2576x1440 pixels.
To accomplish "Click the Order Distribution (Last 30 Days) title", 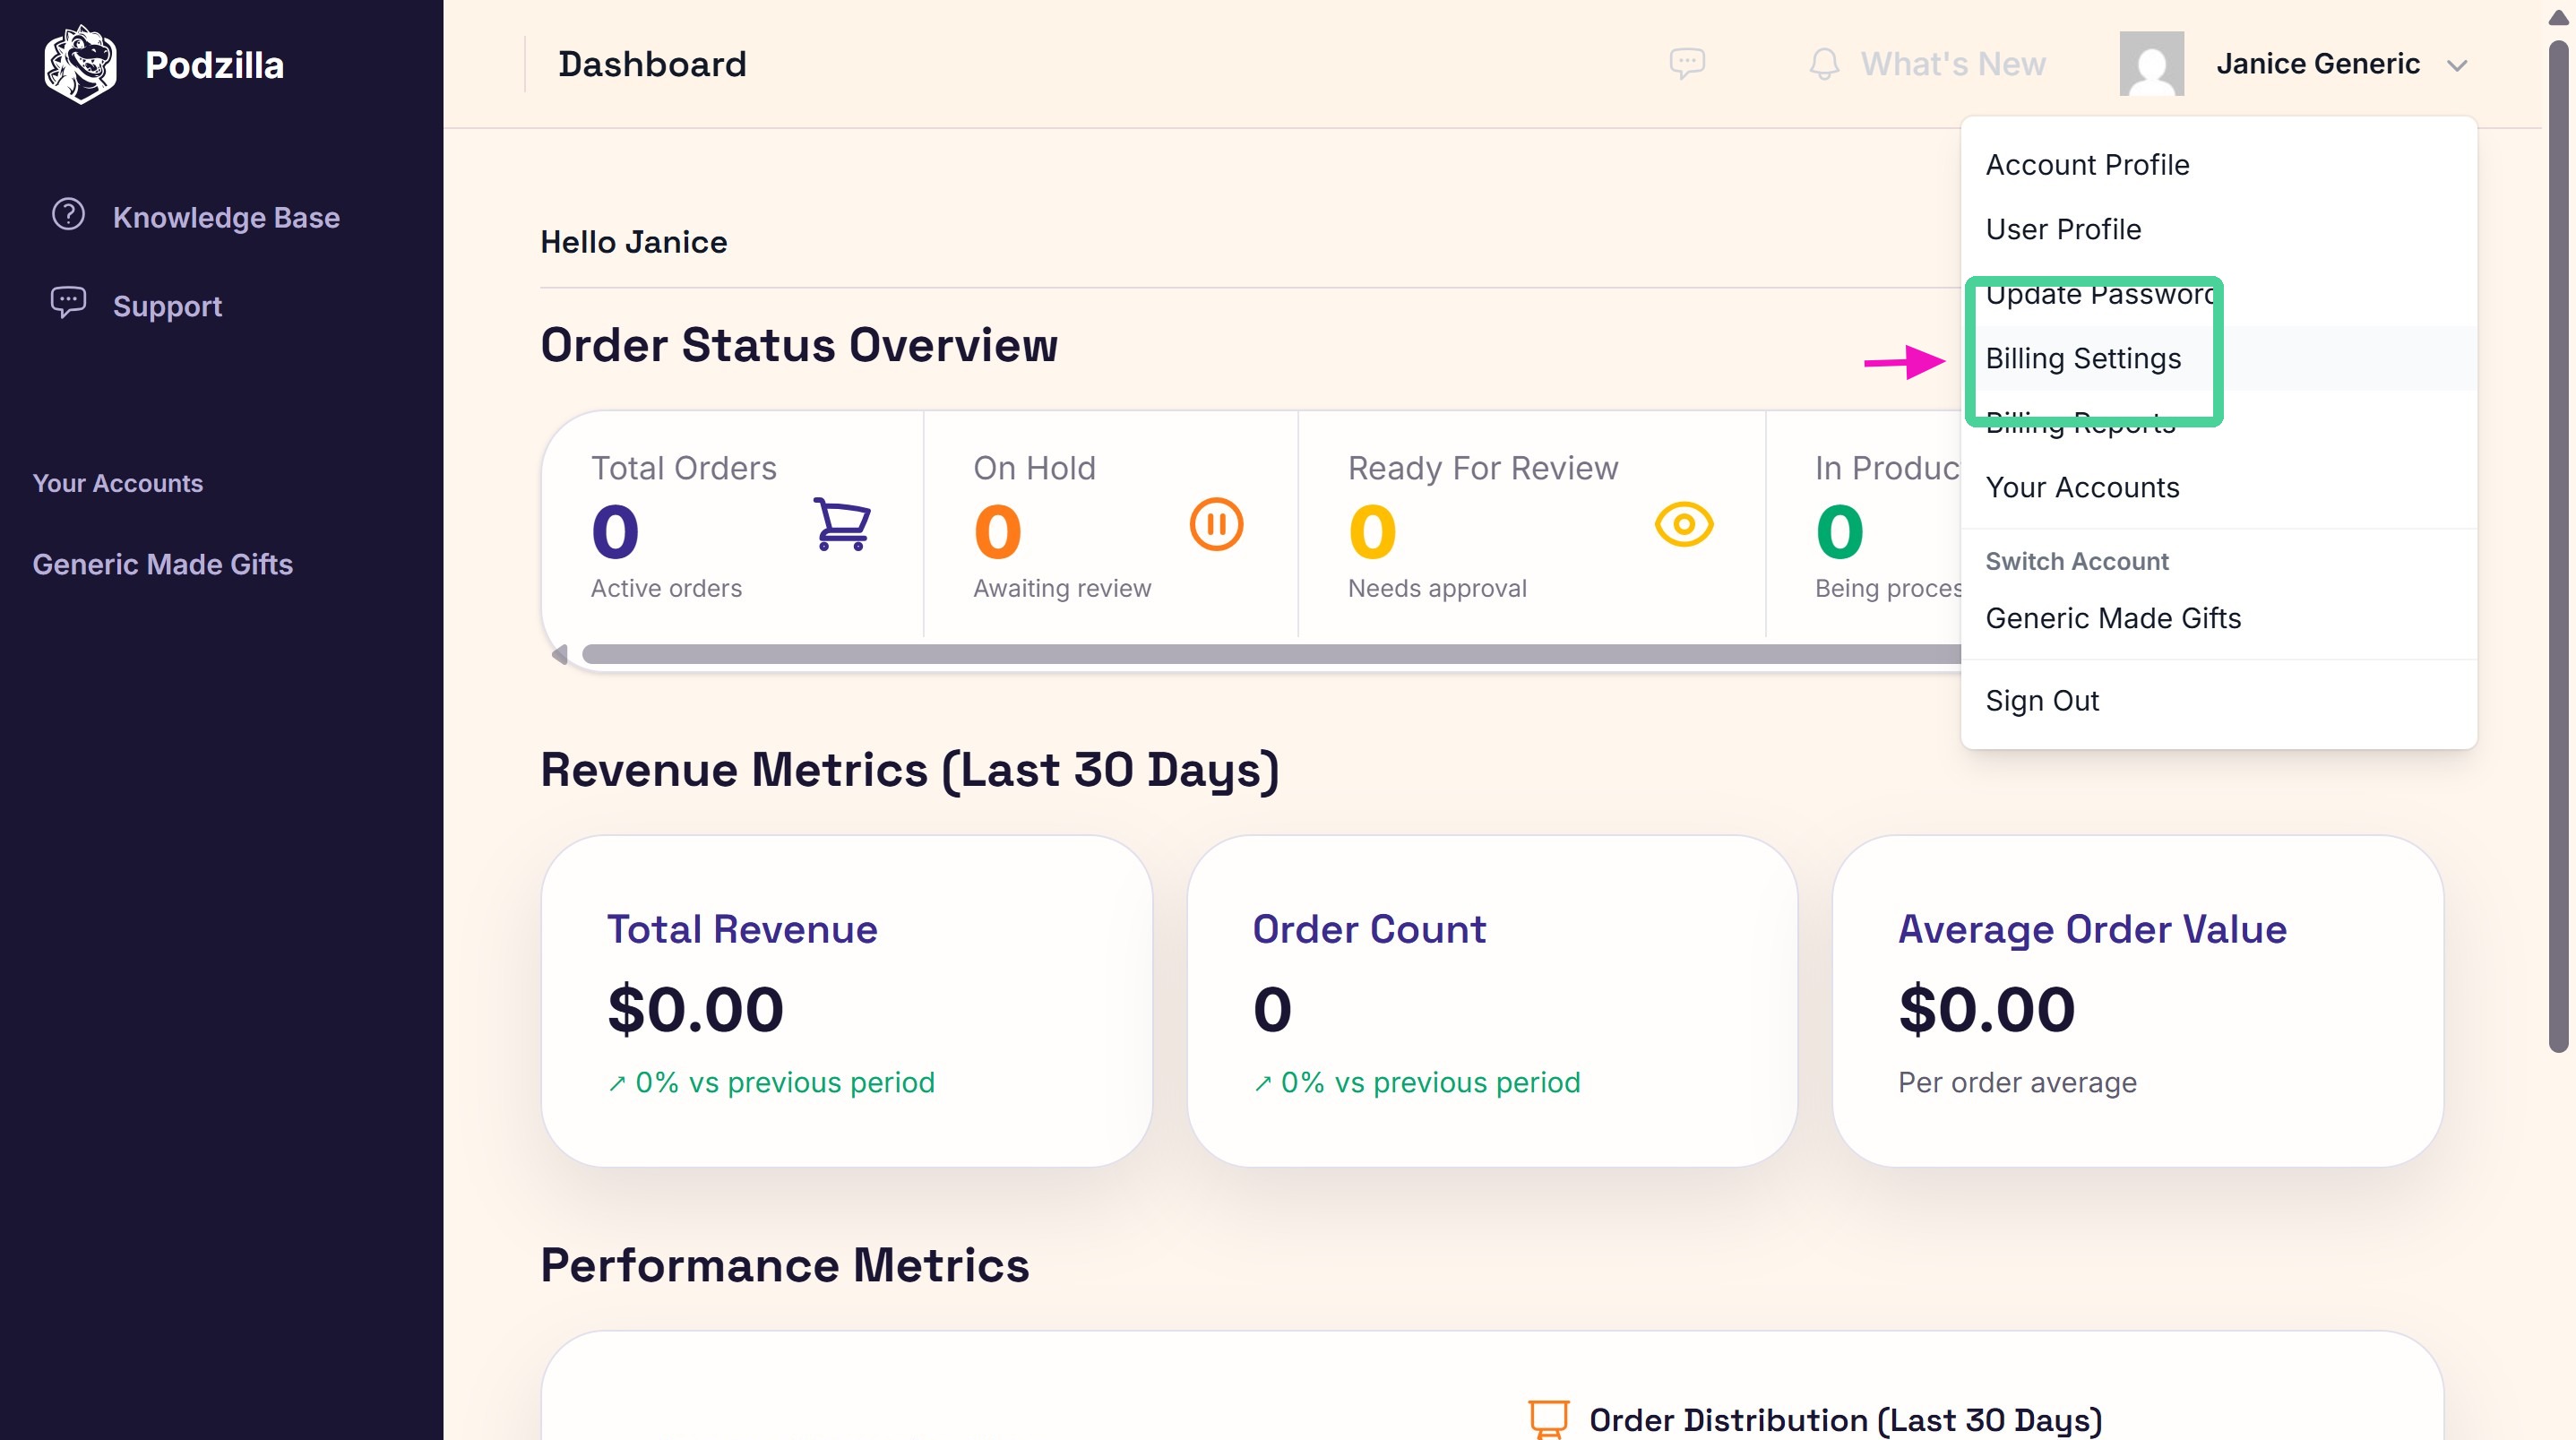I will coord(1846,1420).
